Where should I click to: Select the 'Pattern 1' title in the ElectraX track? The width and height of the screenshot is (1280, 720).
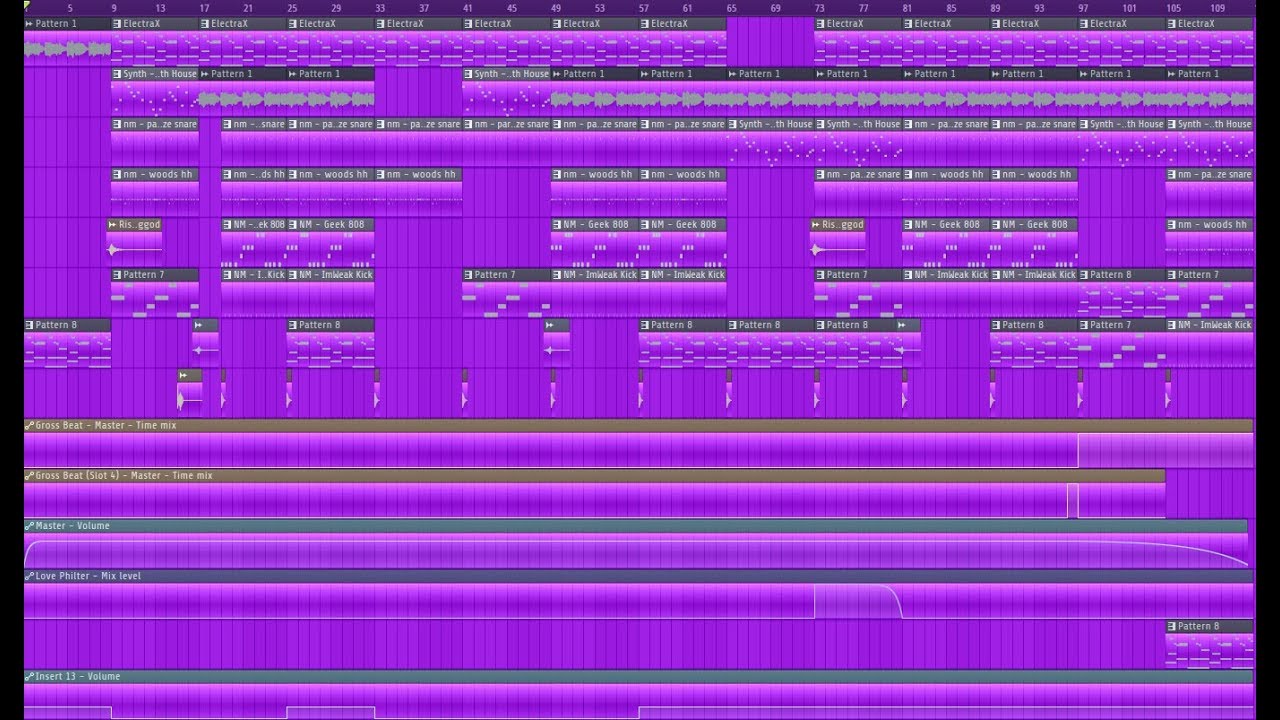(x=56, y=23)
